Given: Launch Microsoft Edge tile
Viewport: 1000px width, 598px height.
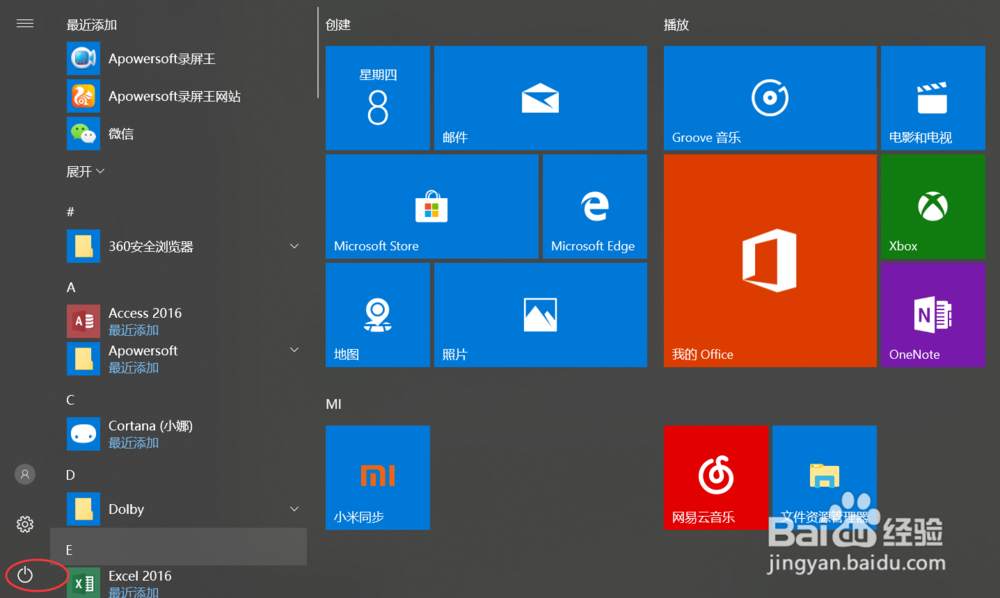Looking at the screenshot, I should pyautogui.click(x=594, y=206).
